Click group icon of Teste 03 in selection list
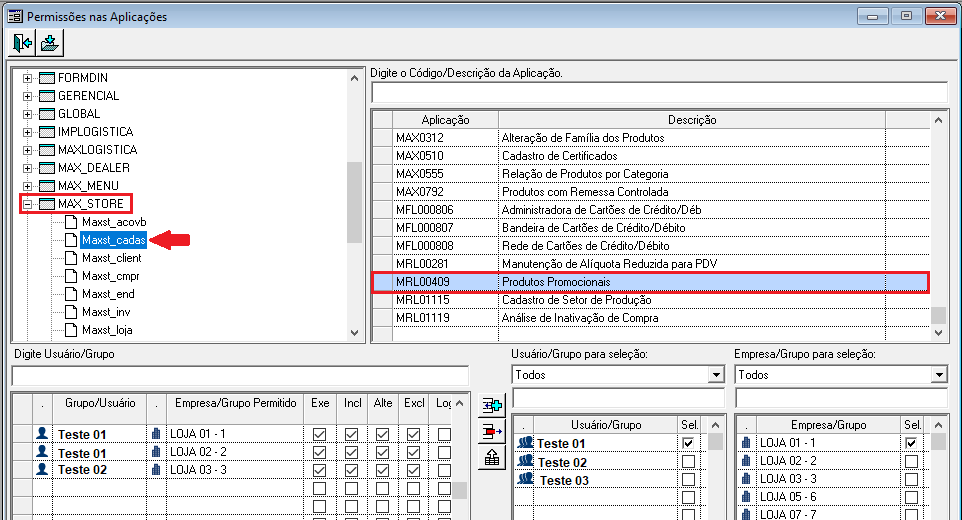This screenshot has height=520, width=962. pos(526,480)
